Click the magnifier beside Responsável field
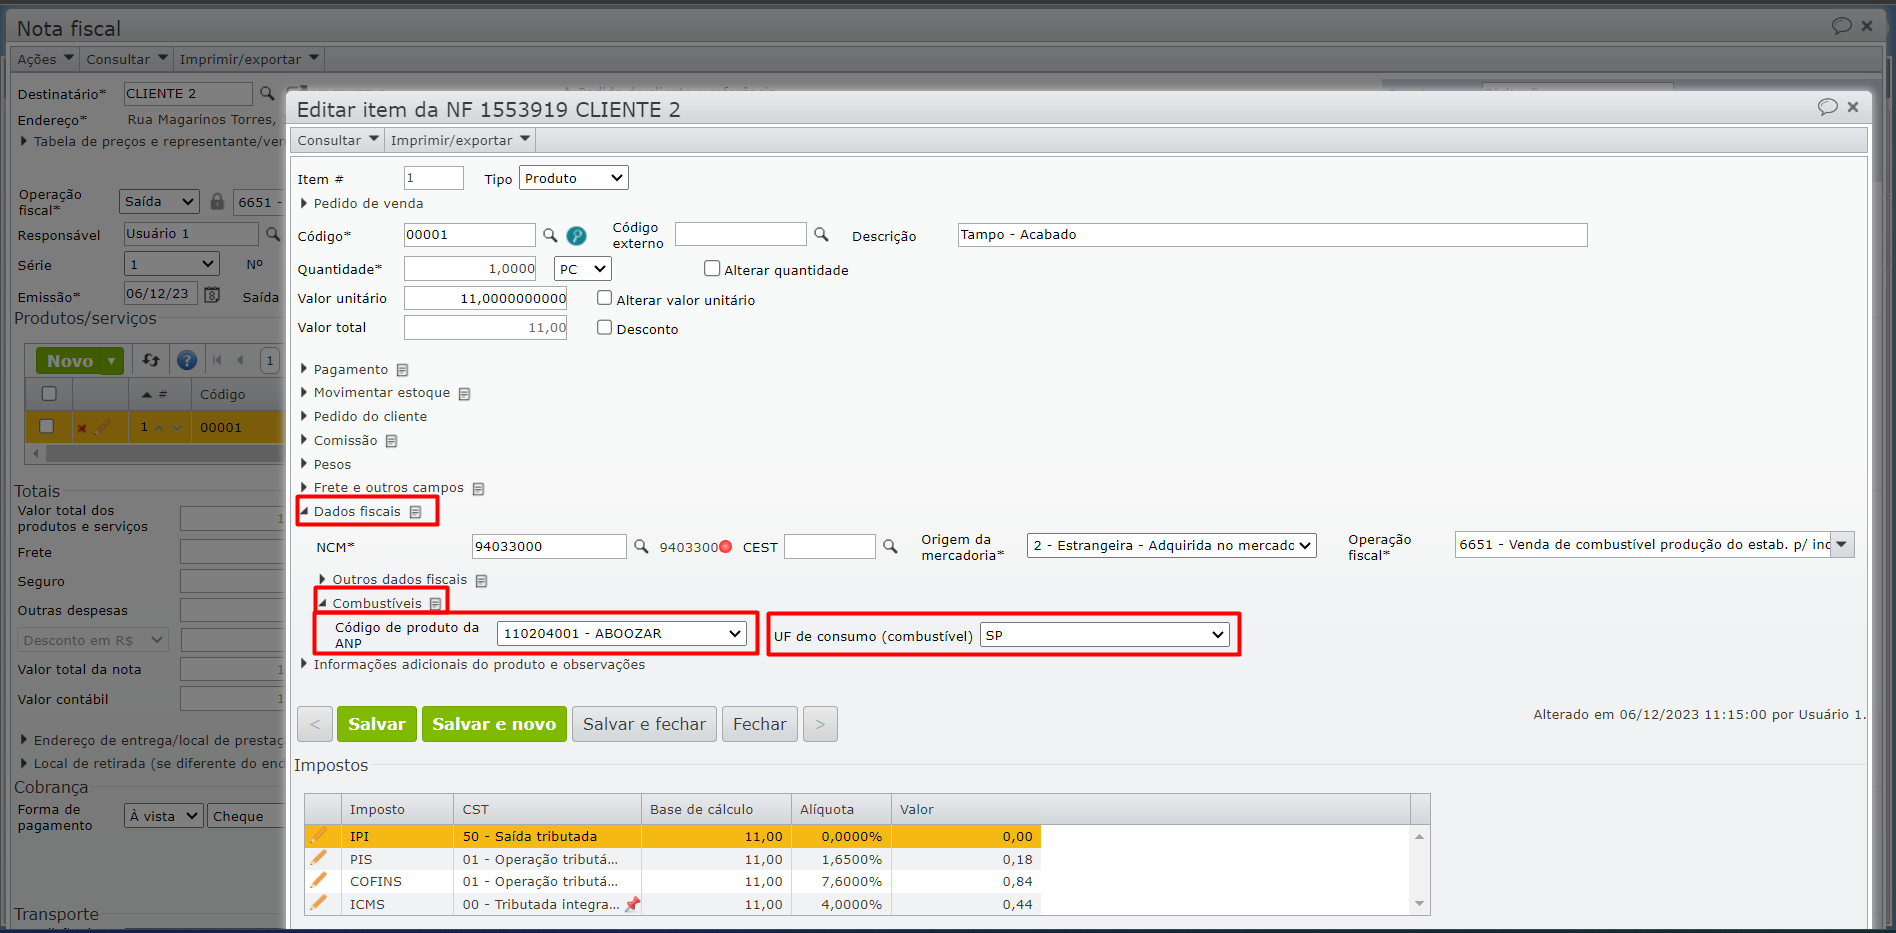The image size is (1896, 933). point(272,233)
